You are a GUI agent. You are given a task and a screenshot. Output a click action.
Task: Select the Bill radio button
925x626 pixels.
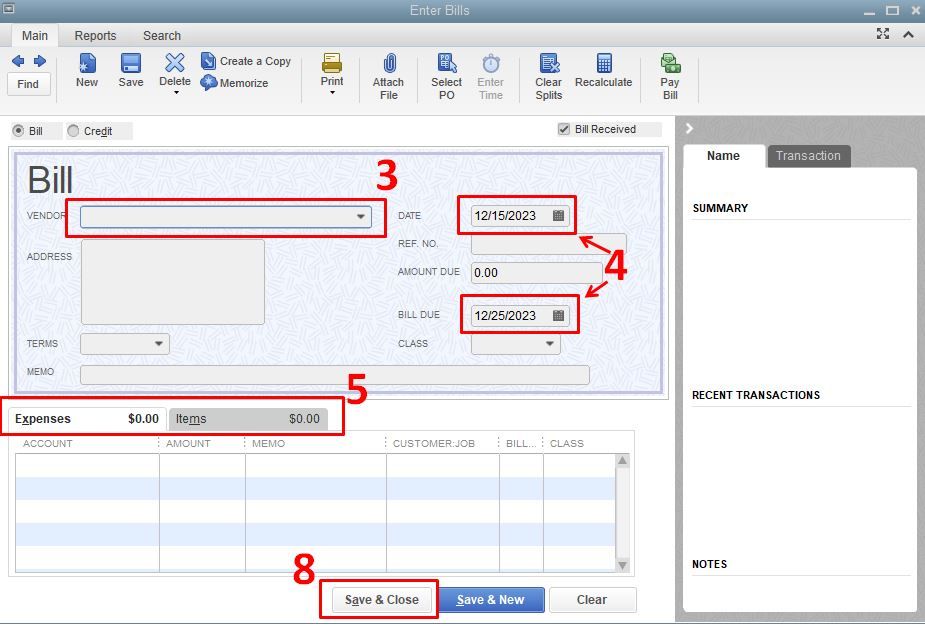click(x=18, y=130)
